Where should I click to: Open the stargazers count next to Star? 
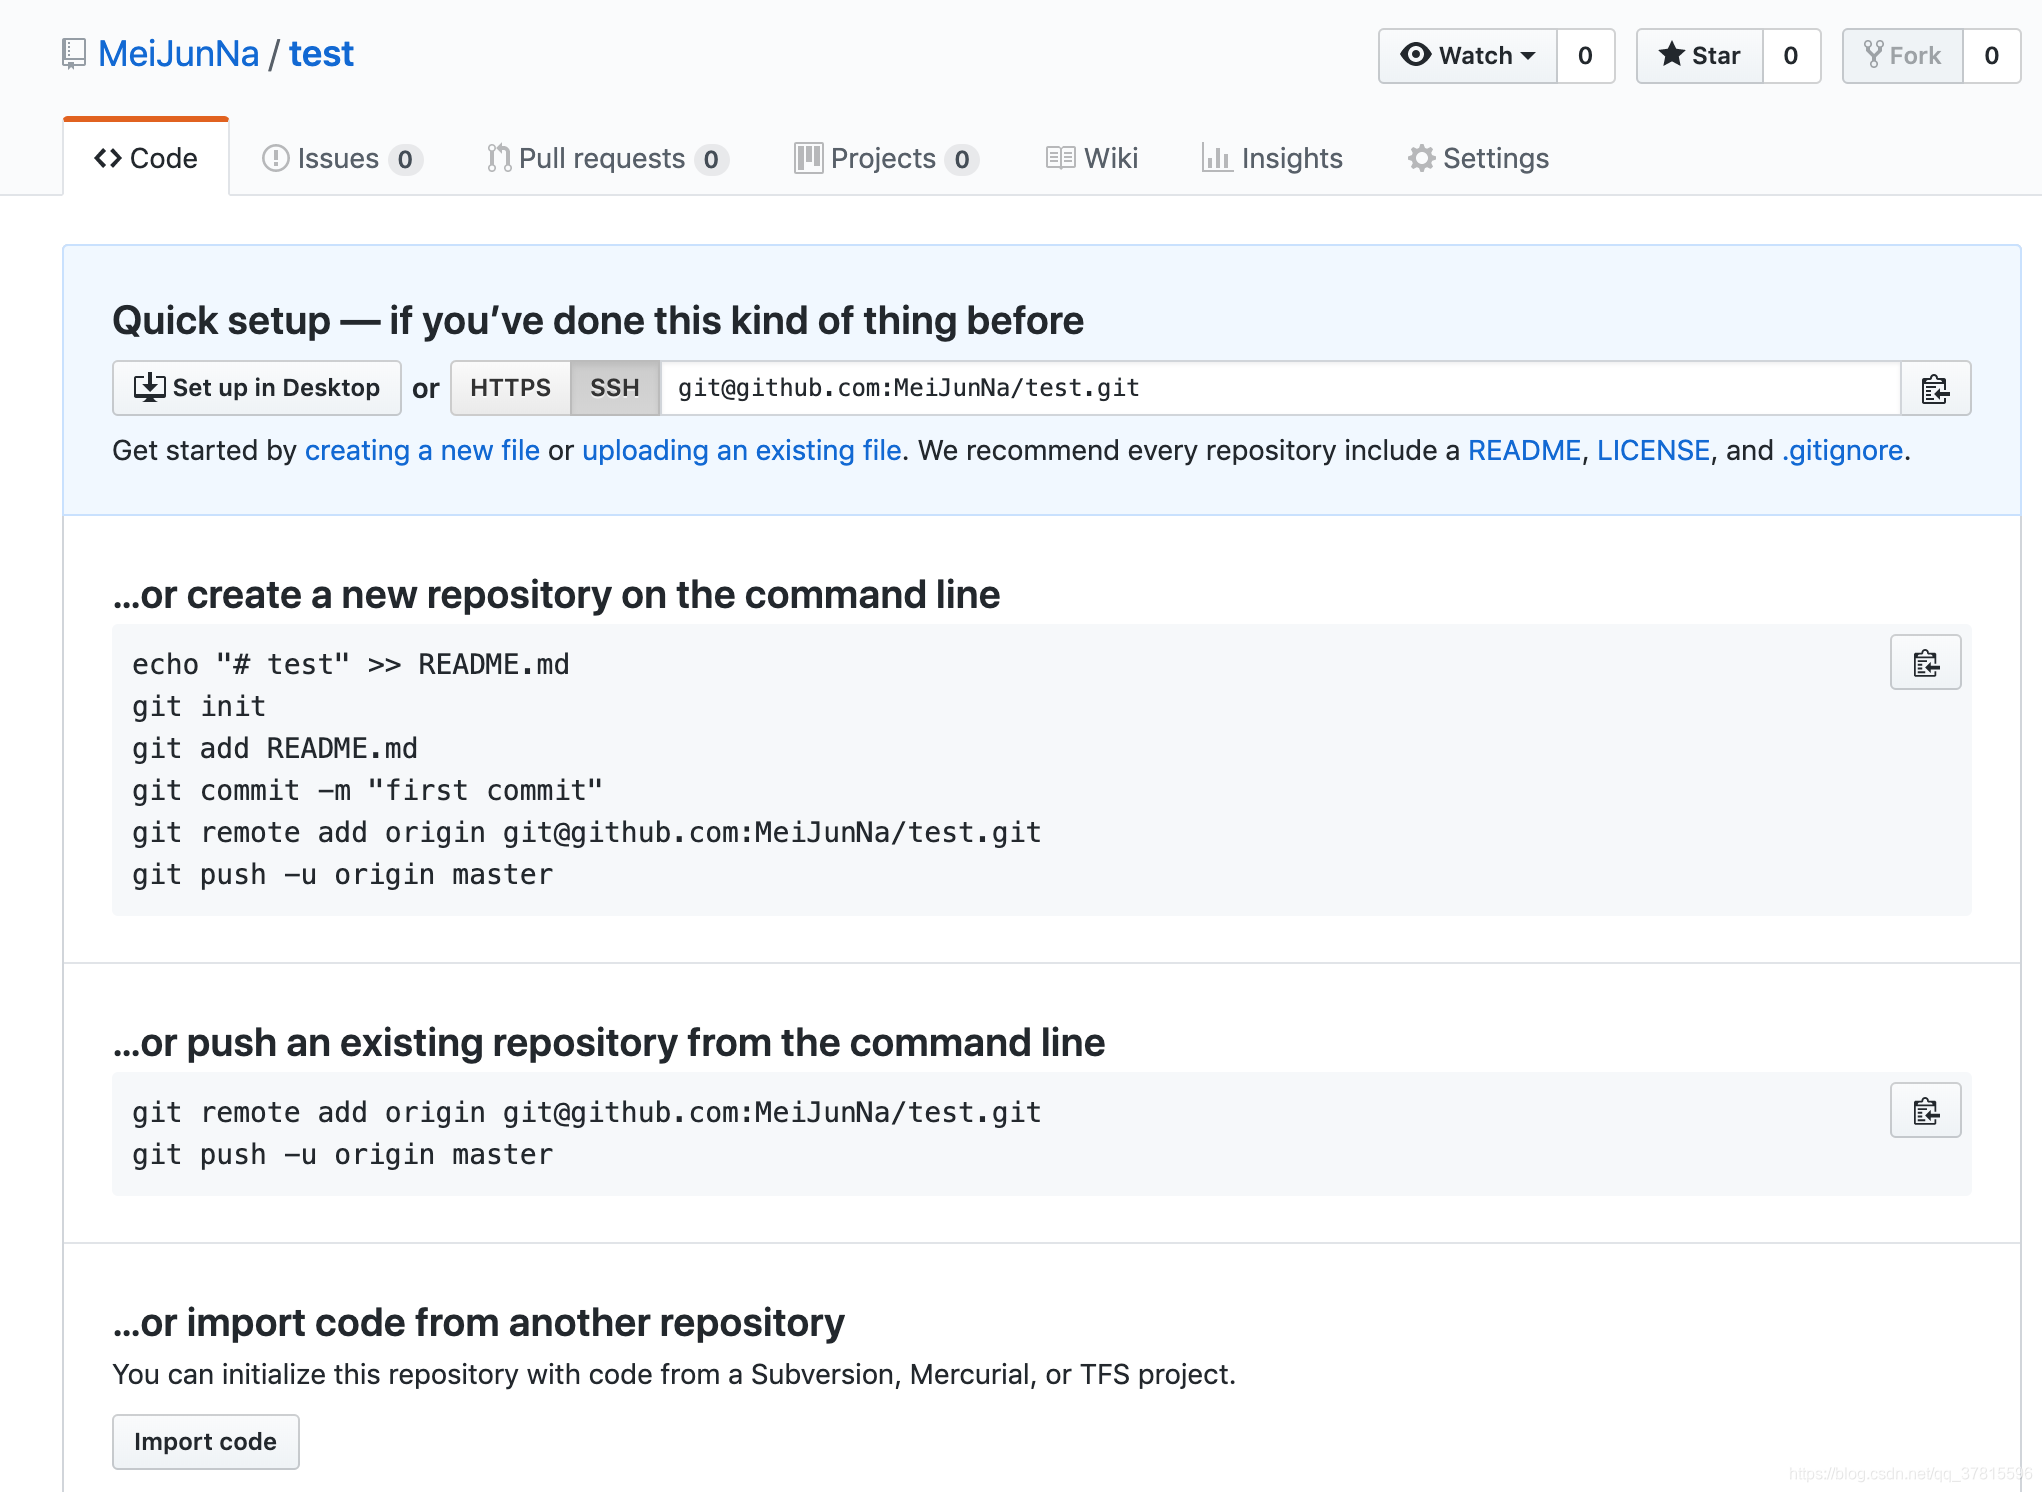tap(1791, 56)
